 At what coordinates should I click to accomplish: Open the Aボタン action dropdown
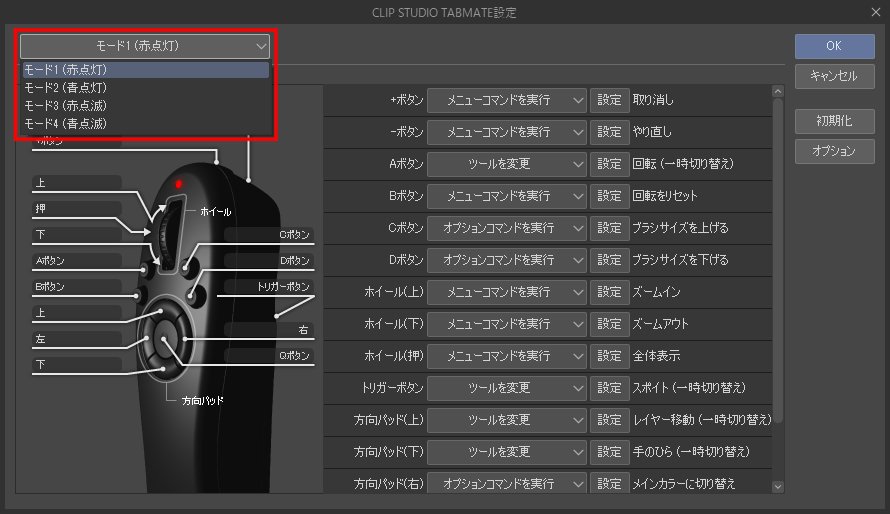507,164
